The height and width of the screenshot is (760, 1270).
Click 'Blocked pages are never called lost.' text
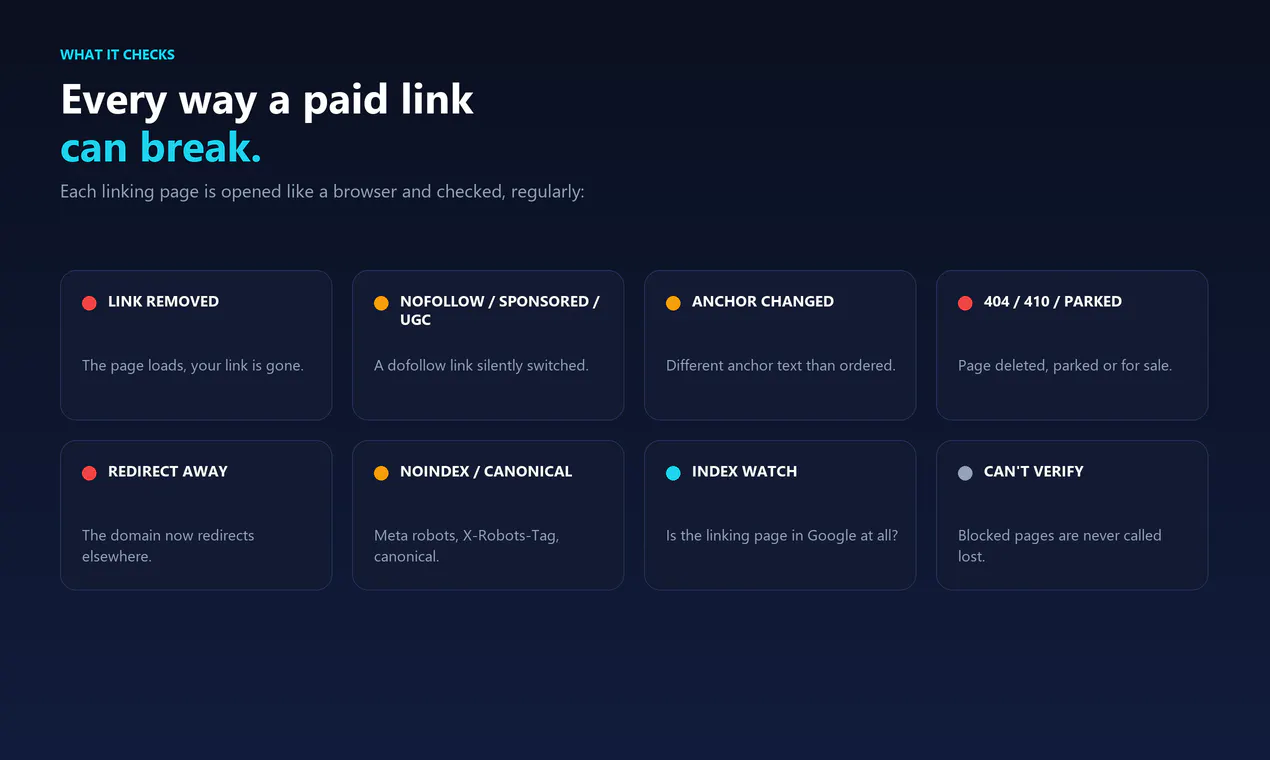click(x=1059, y=545)
